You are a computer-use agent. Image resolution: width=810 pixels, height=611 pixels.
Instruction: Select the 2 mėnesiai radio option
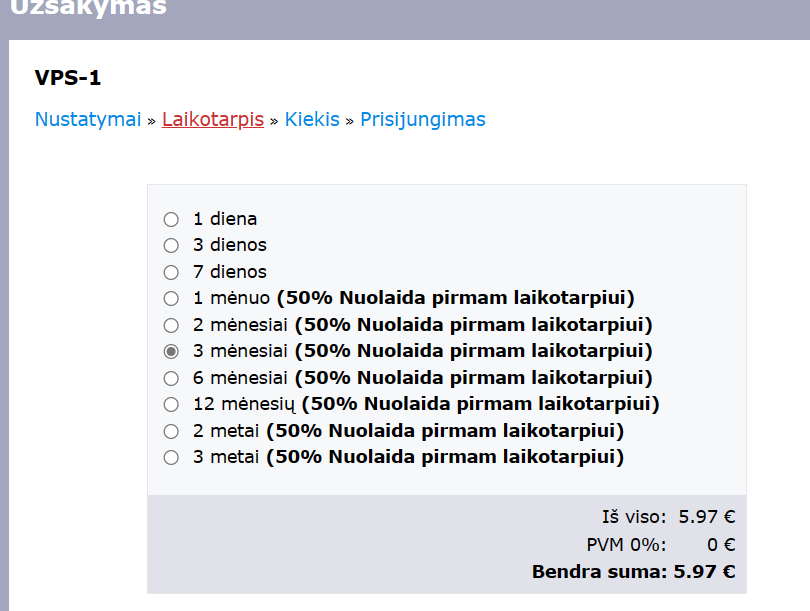[171, 325]
